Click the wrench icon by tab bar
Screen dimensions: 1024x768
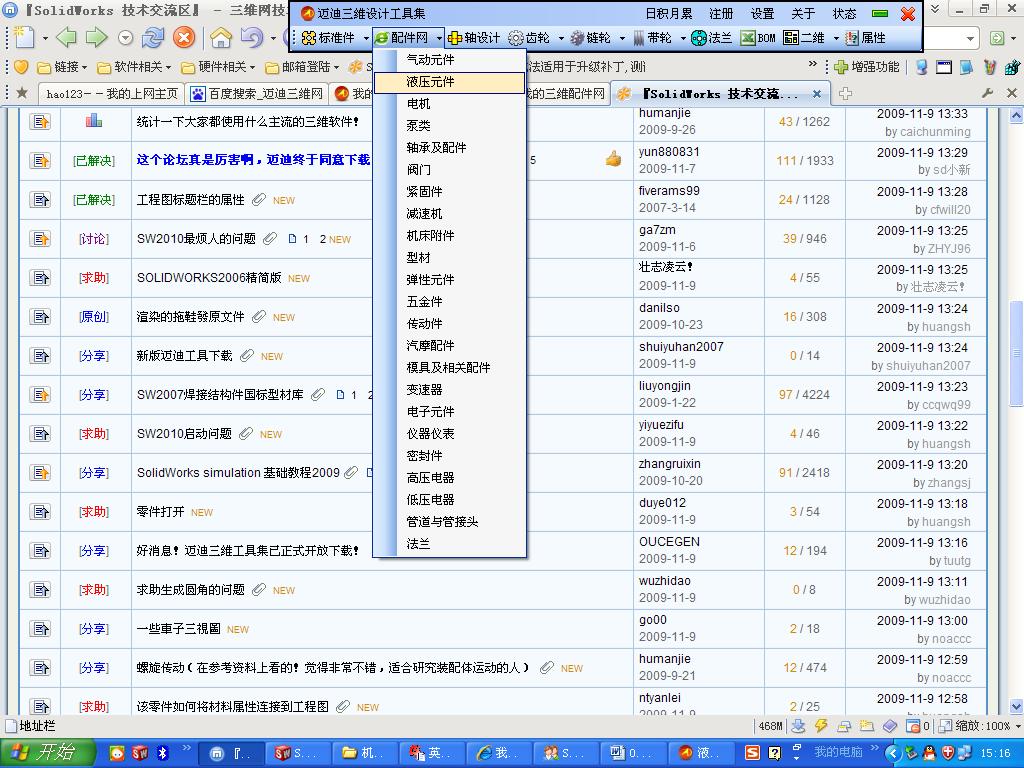click(x=987, y=93)
